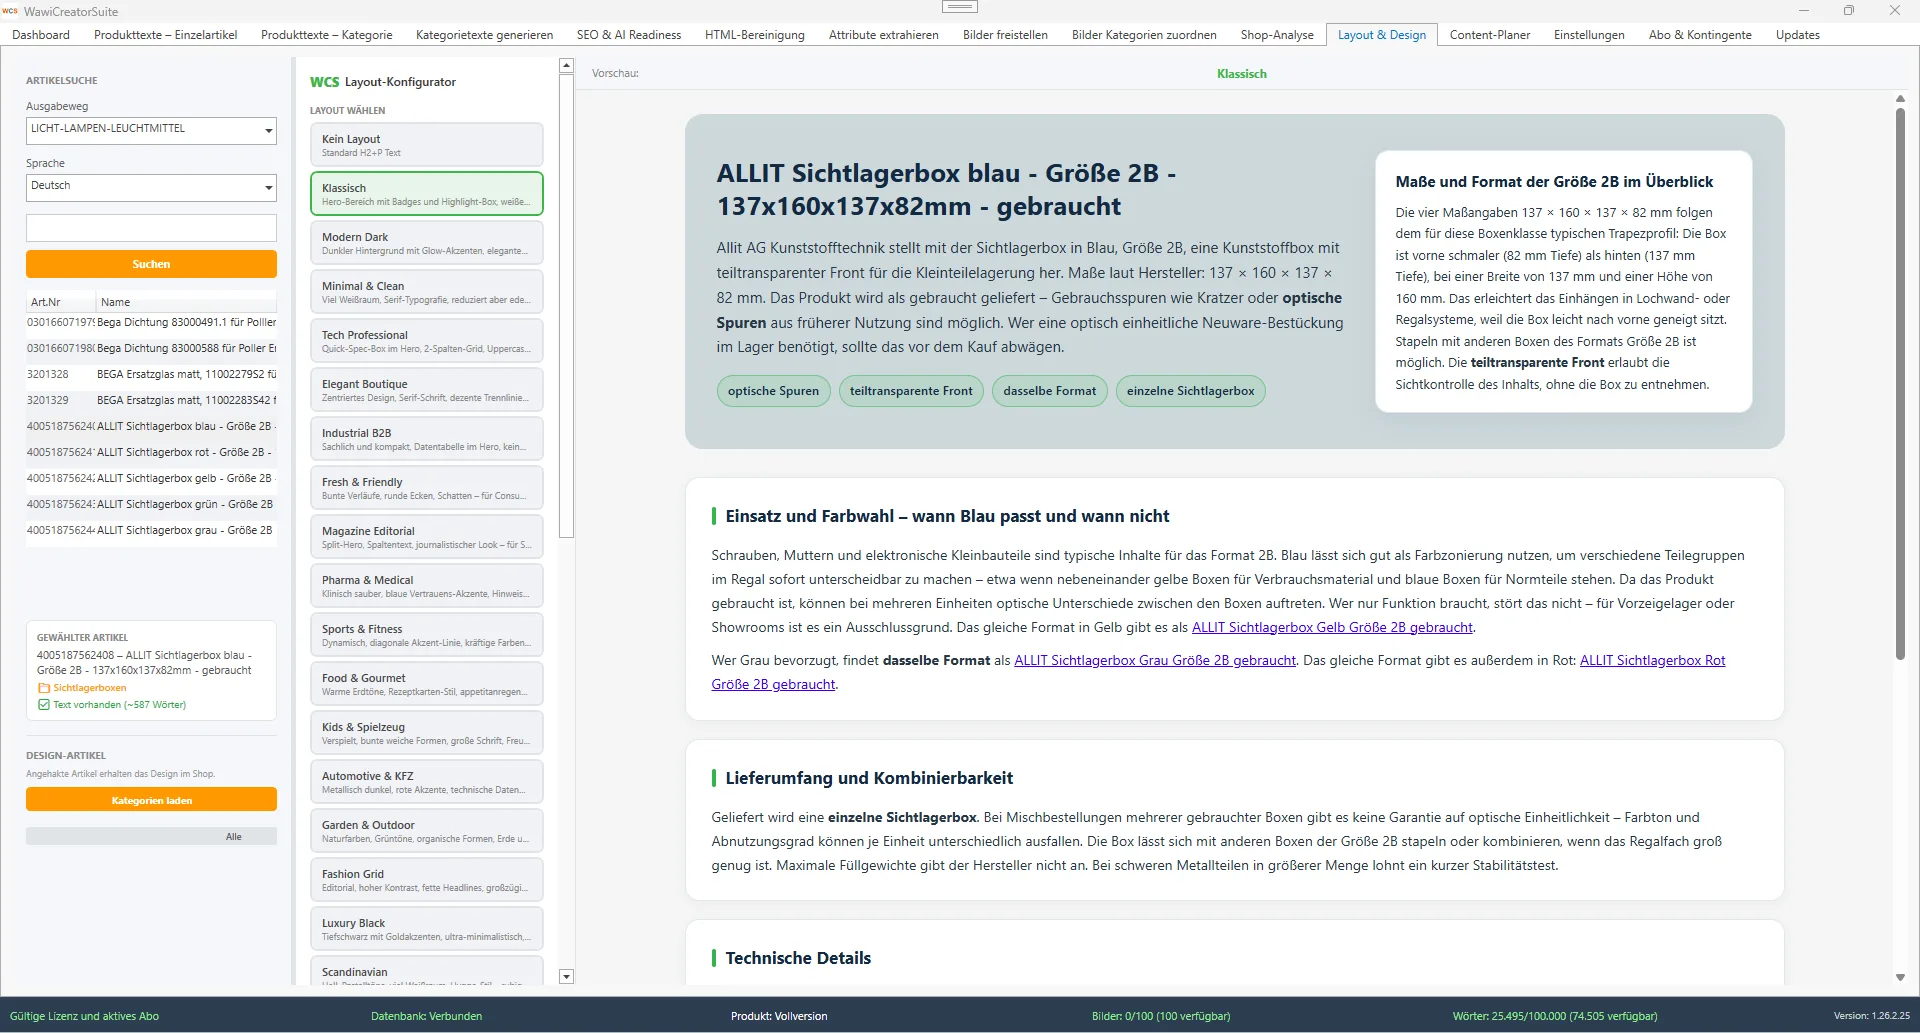
Task: Choose the Fashion Grid layout
Action: (426, 879)
